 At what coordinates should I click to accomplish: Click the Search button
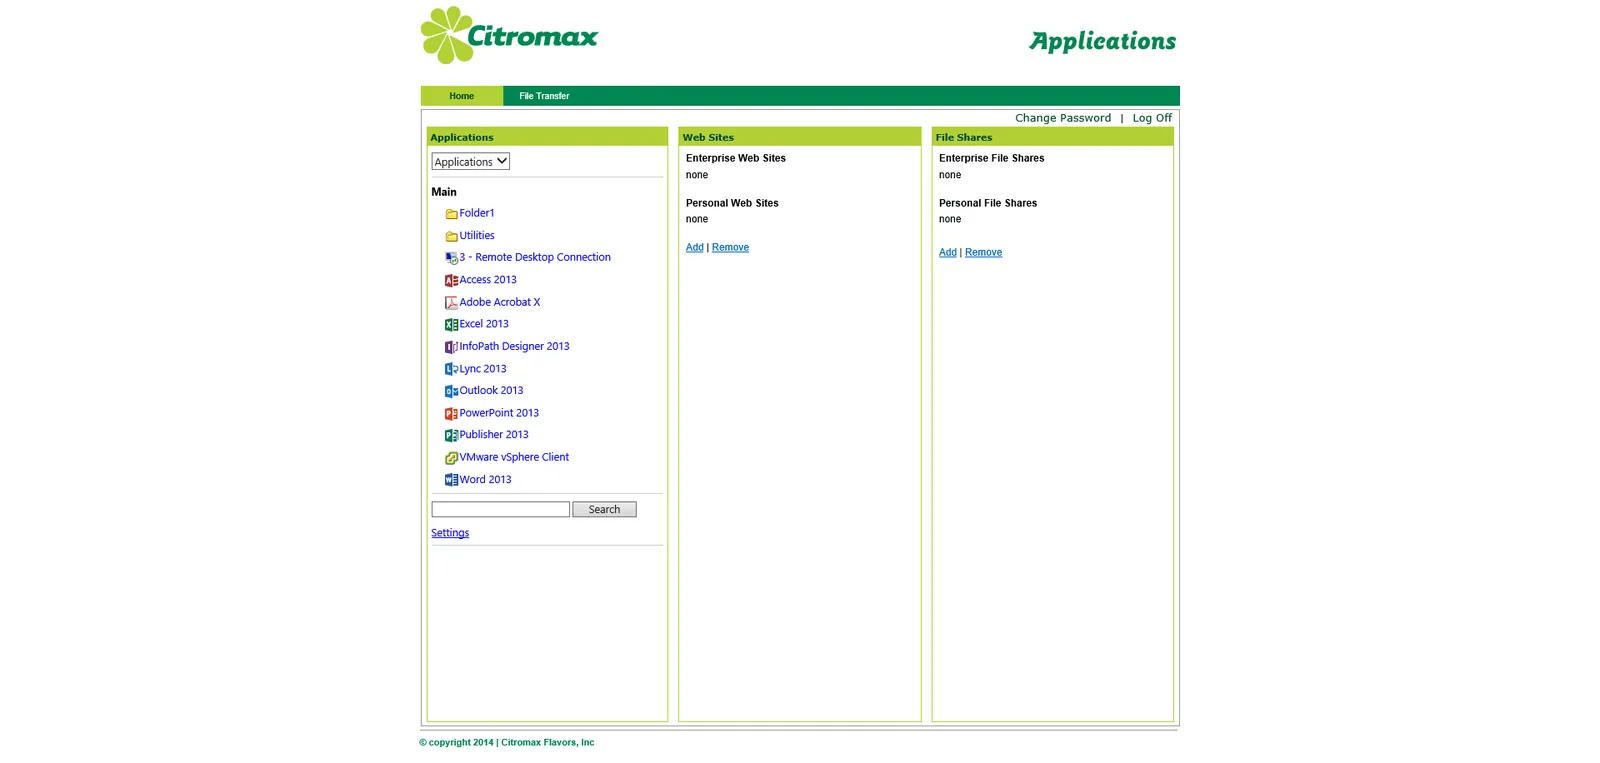click(604, 510)
